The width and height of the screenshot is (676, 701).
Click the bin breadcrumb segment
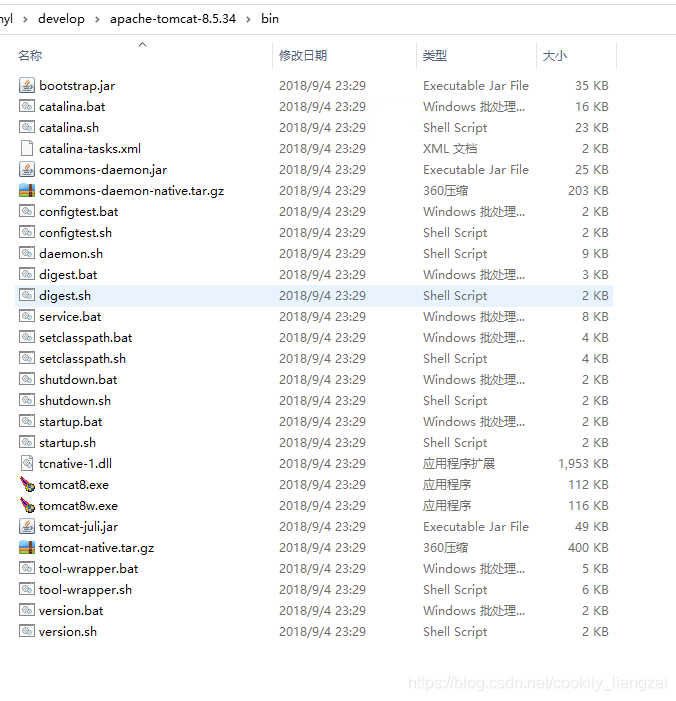click(x=270, y=19)
